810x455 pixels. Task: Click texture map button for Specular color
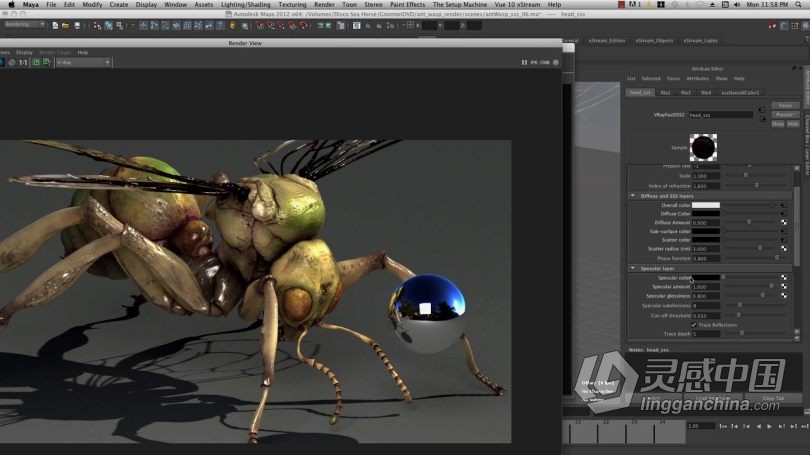click(x=784, y=277)
